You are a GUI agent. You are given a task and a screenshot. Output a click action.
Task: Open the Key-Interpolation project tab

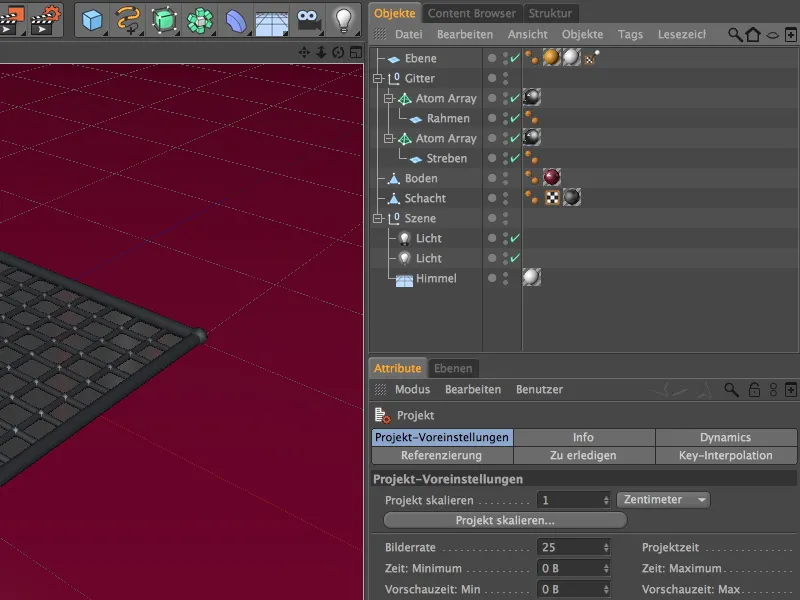726,455
